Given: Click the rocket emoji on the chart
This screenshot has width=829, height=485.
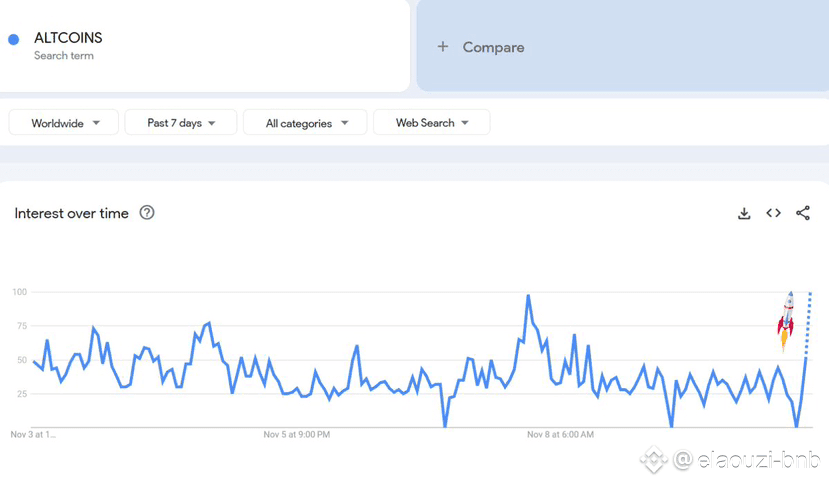Looking at the screenshot, I should [x=786, y=321].
